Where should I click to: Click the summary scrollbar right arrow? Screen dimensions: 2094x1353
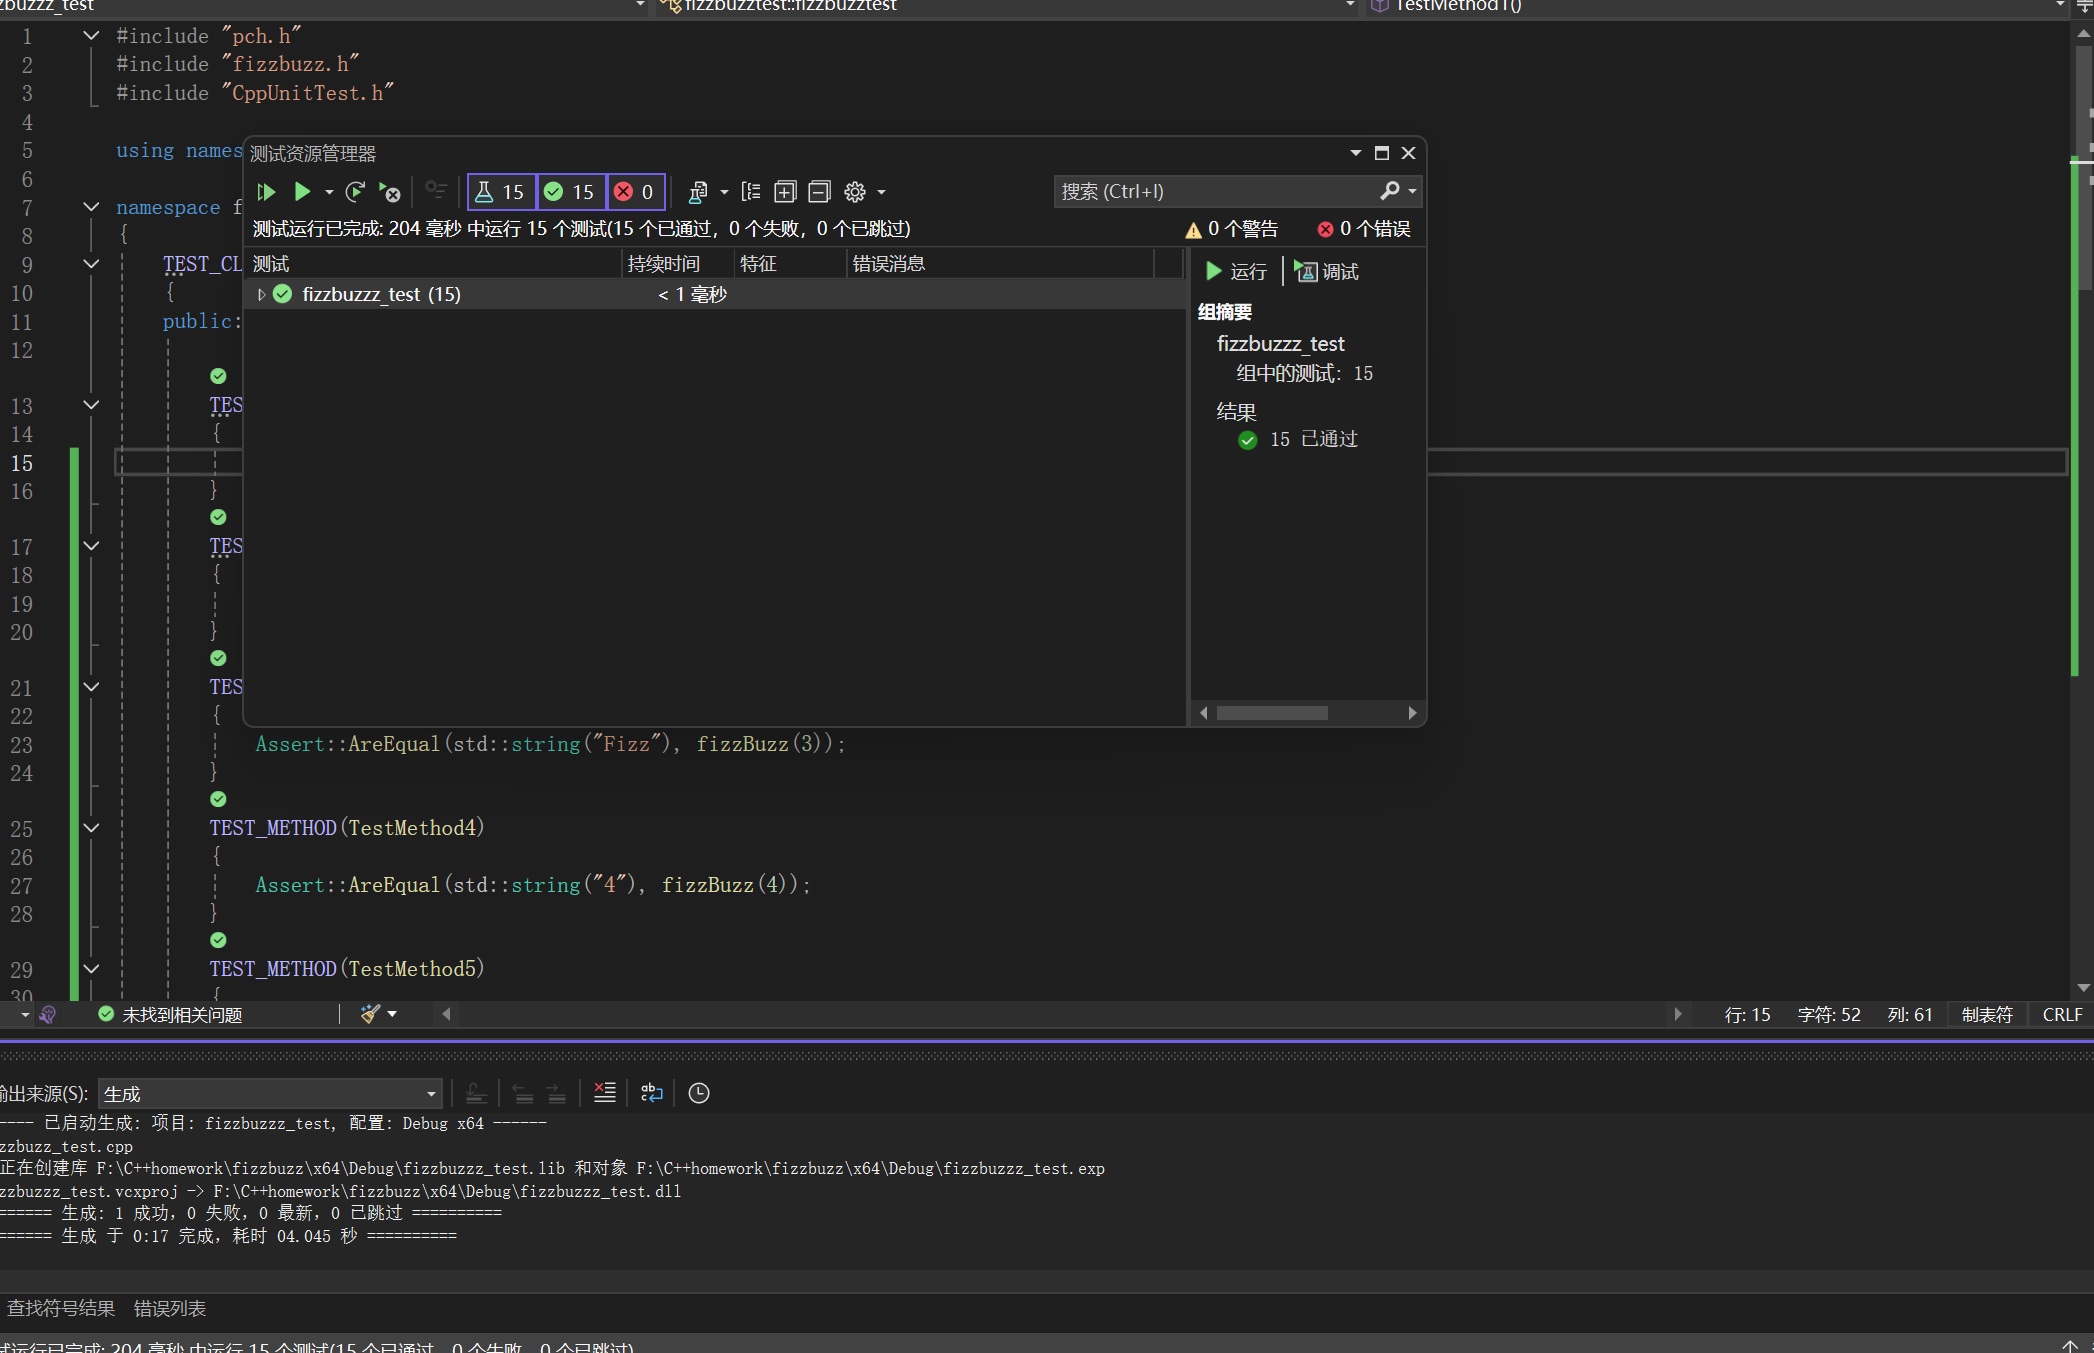tap(1412, 713)
